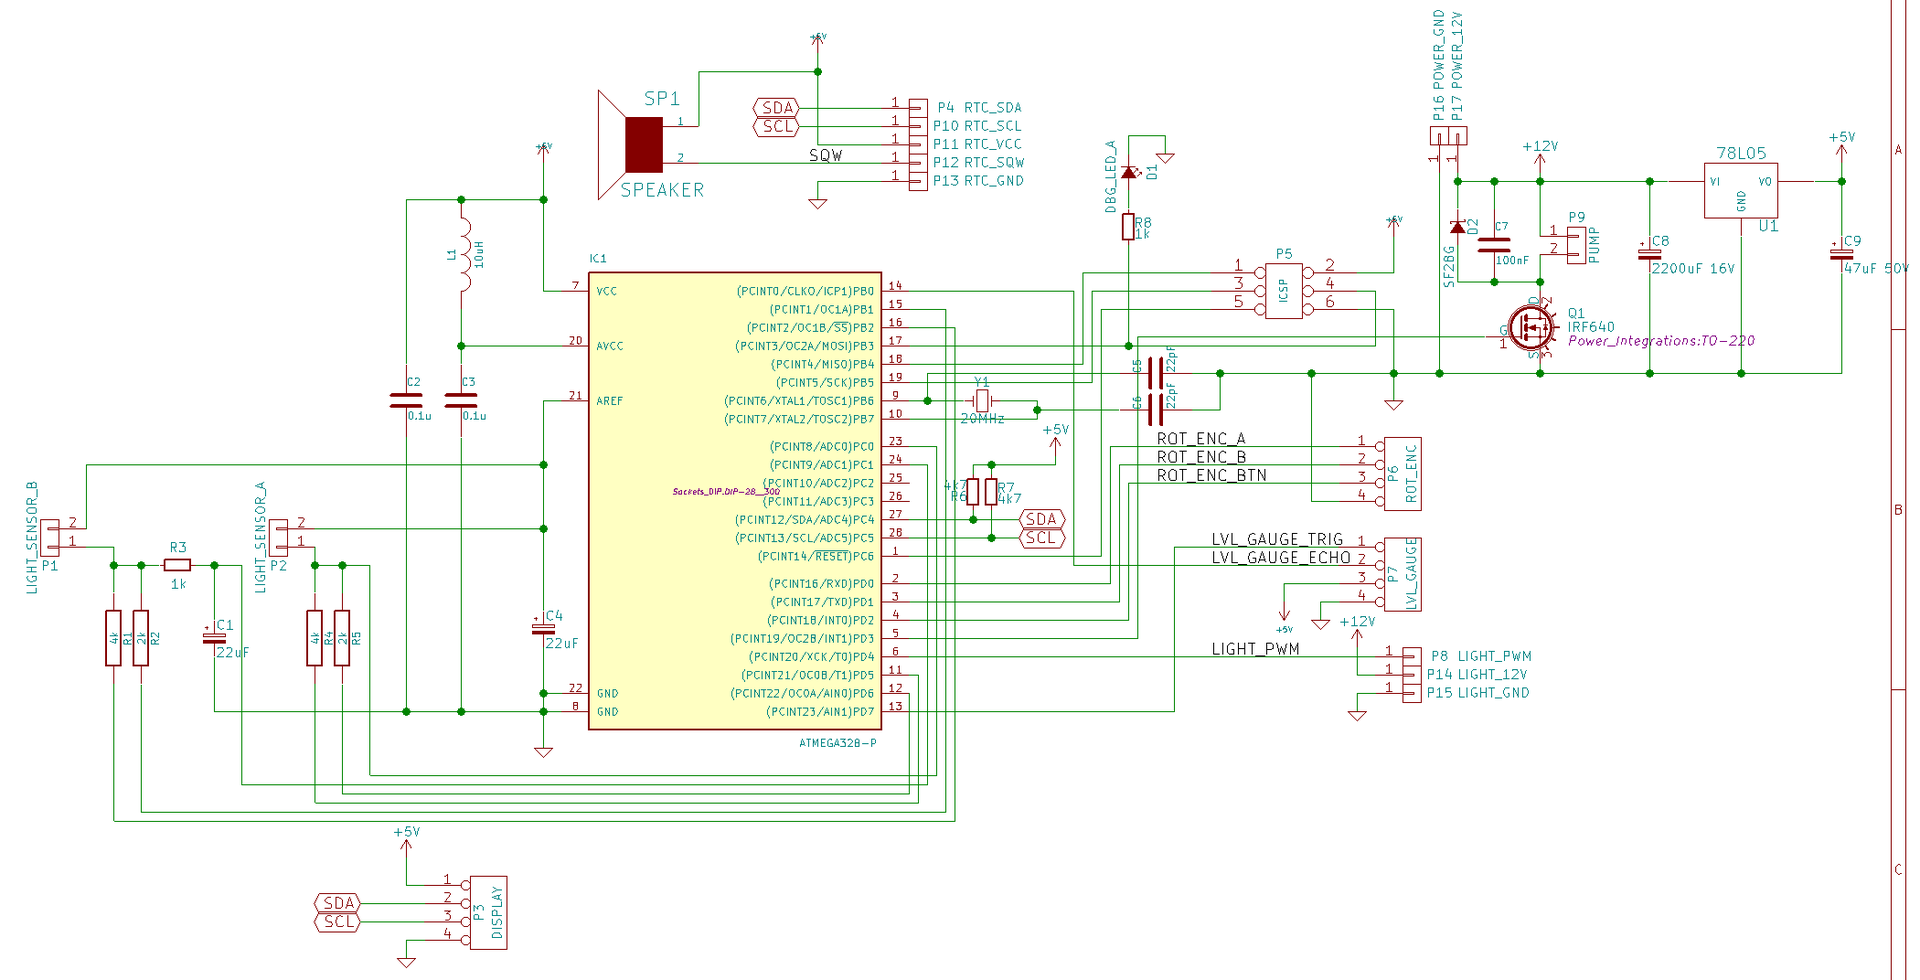Click the (PCINT14/RESET)PC6 pin name
1920x980 pixels.
click(816, 556)
